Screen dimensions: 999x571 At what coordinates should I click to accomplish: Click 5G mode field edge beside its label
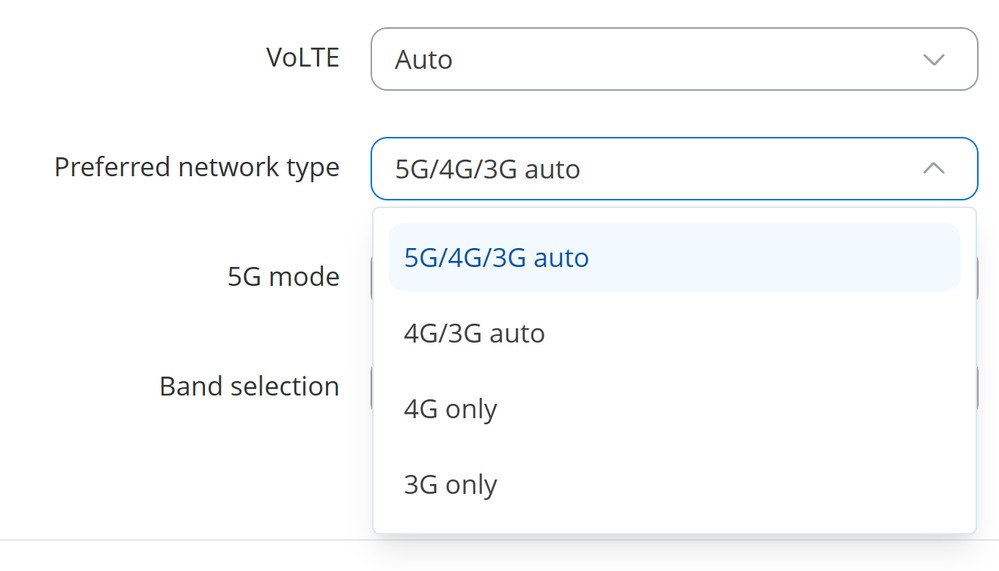click(371, 278)
